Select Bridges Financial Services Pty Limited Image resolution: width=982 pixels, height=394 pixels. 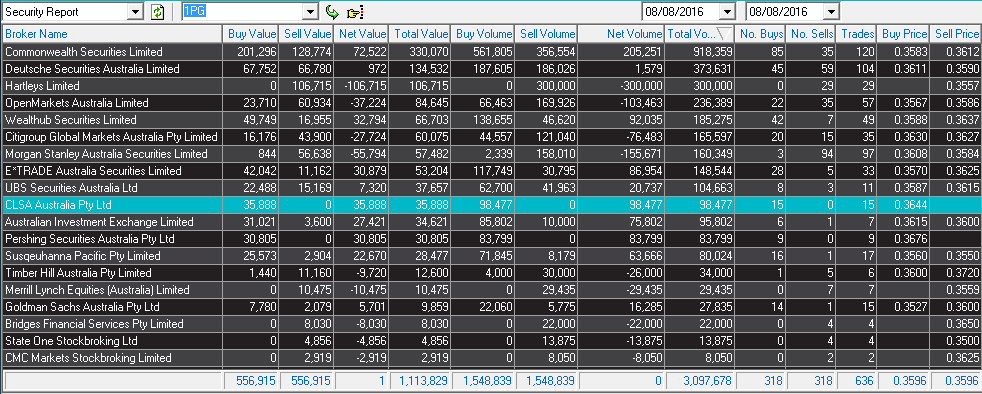coord(491,324)
